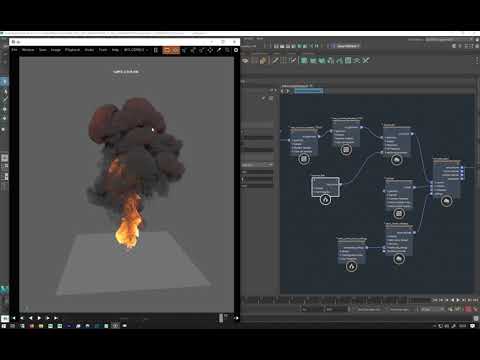The height and width of the screenshot is (360, 480).
Task: Open the Image menu in the viewer window
Action: click(56, 50)
